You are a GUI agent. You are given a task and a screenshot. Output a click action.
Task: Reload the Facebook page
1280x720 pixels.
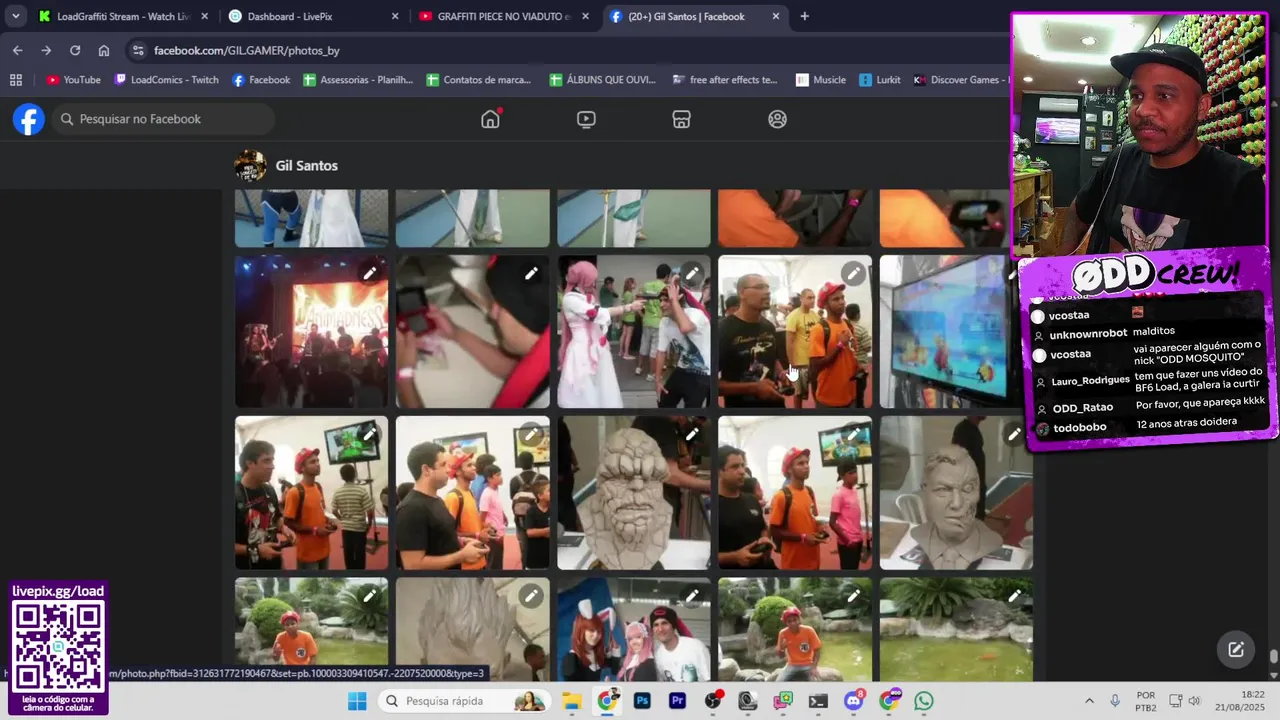pyautogui.click(x=75, y=50)
